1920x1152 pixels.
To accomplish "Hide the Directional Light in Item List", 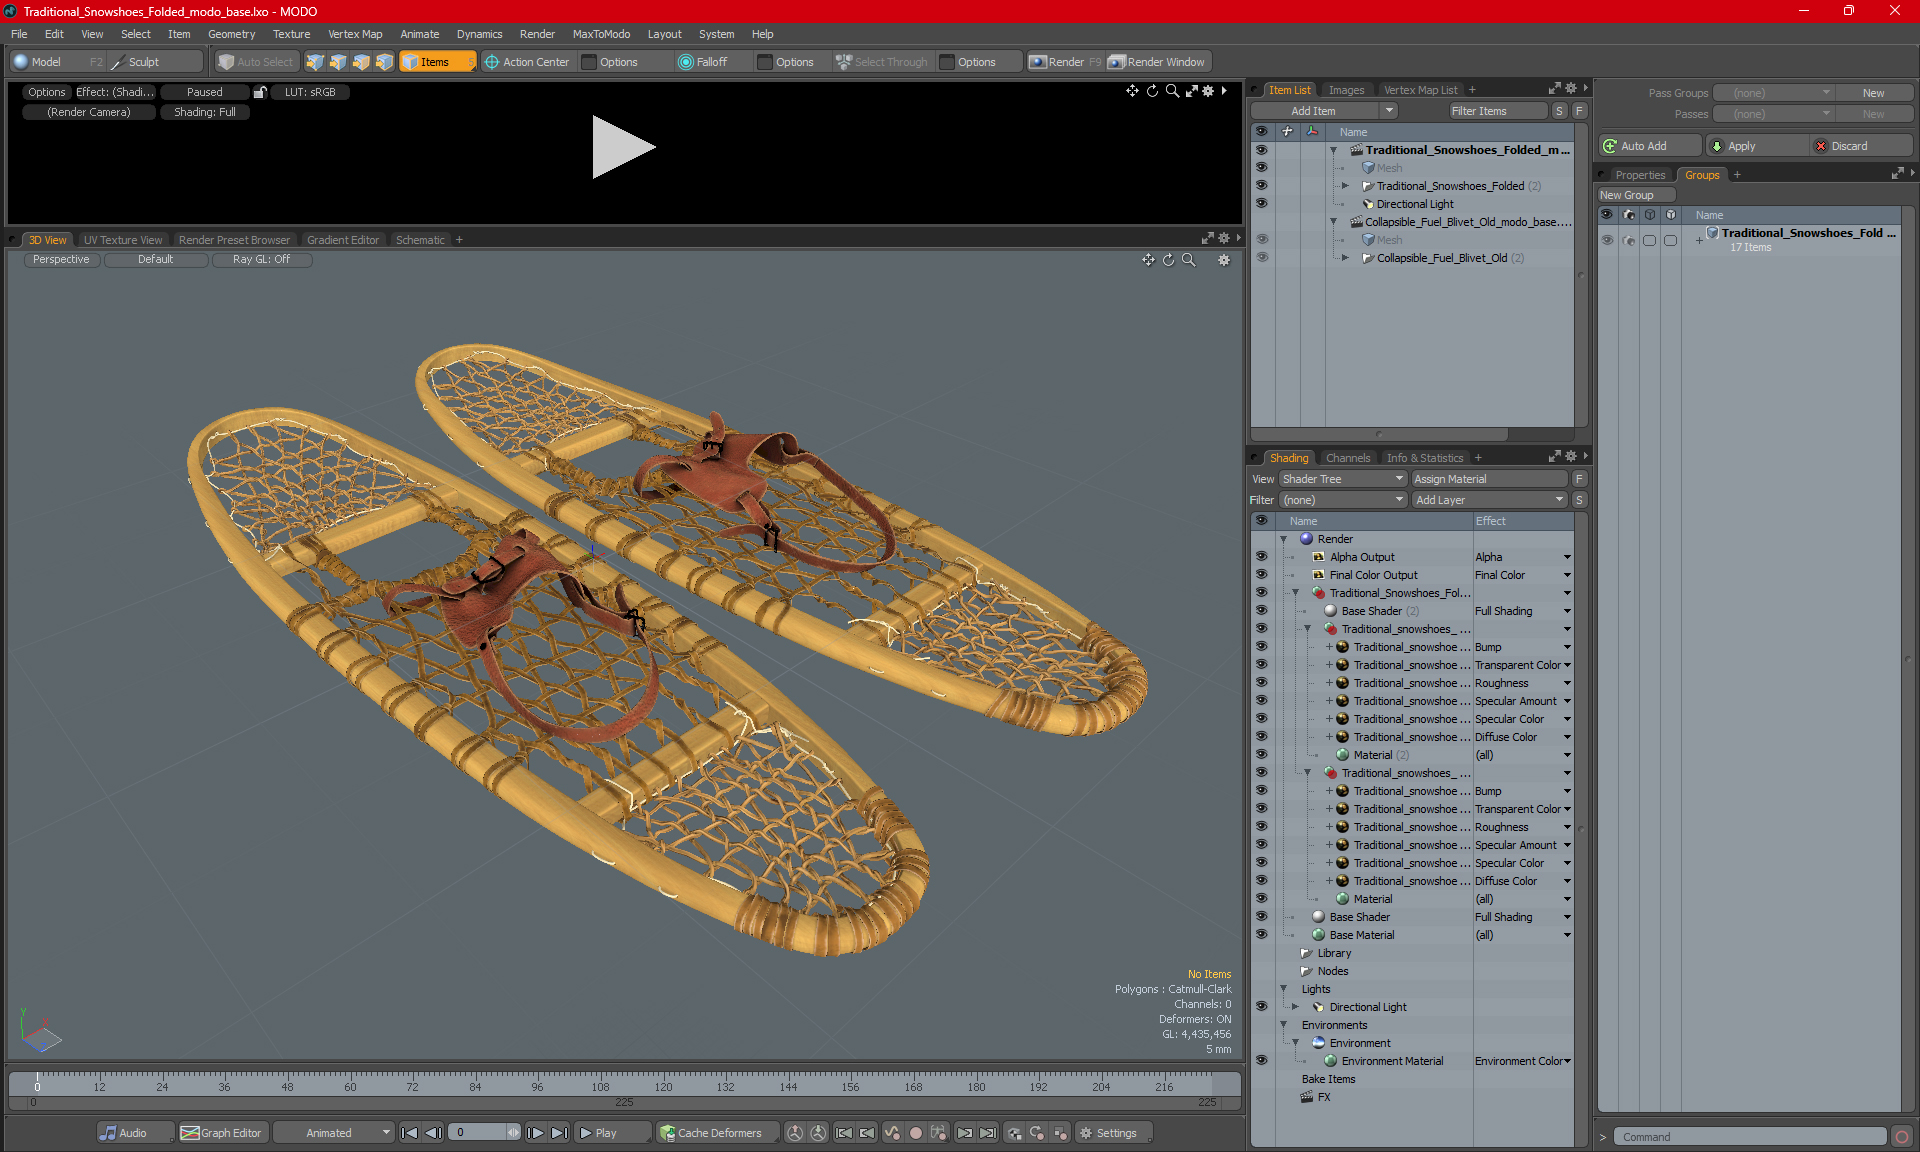I will [x=1261, y=204].
